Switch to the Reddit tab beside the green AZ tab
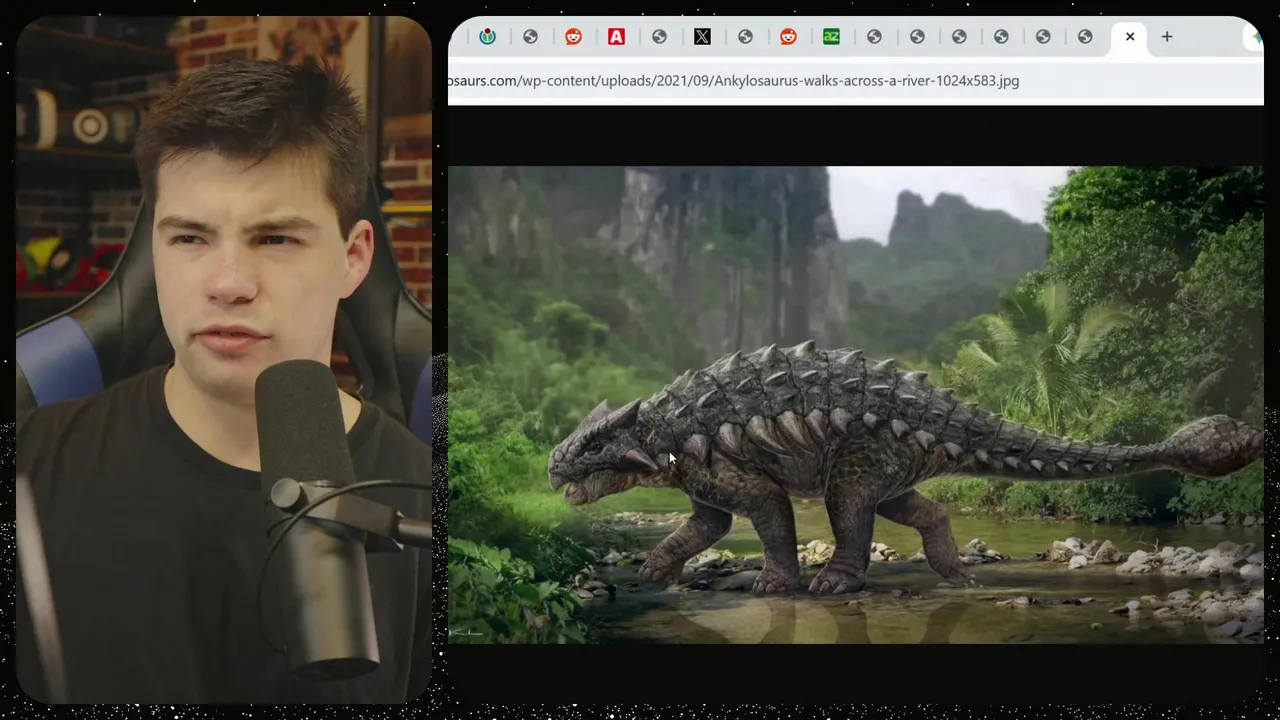The height and width of the screenshot is (720, 1280). 788,37
